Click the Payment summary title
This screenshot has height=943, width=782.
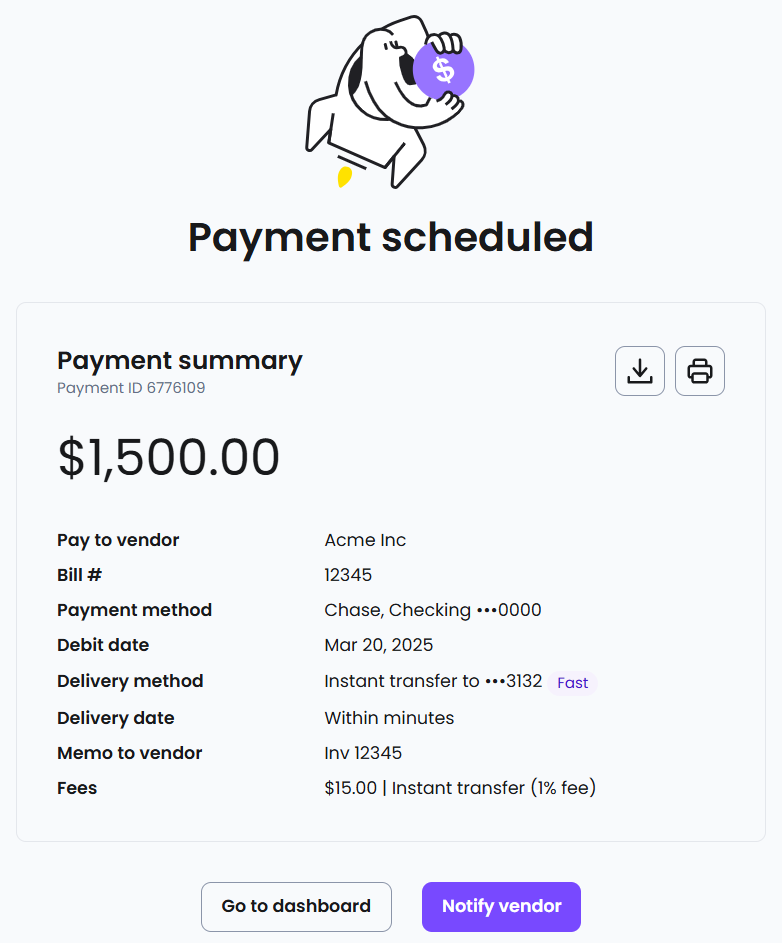[180, 361]
